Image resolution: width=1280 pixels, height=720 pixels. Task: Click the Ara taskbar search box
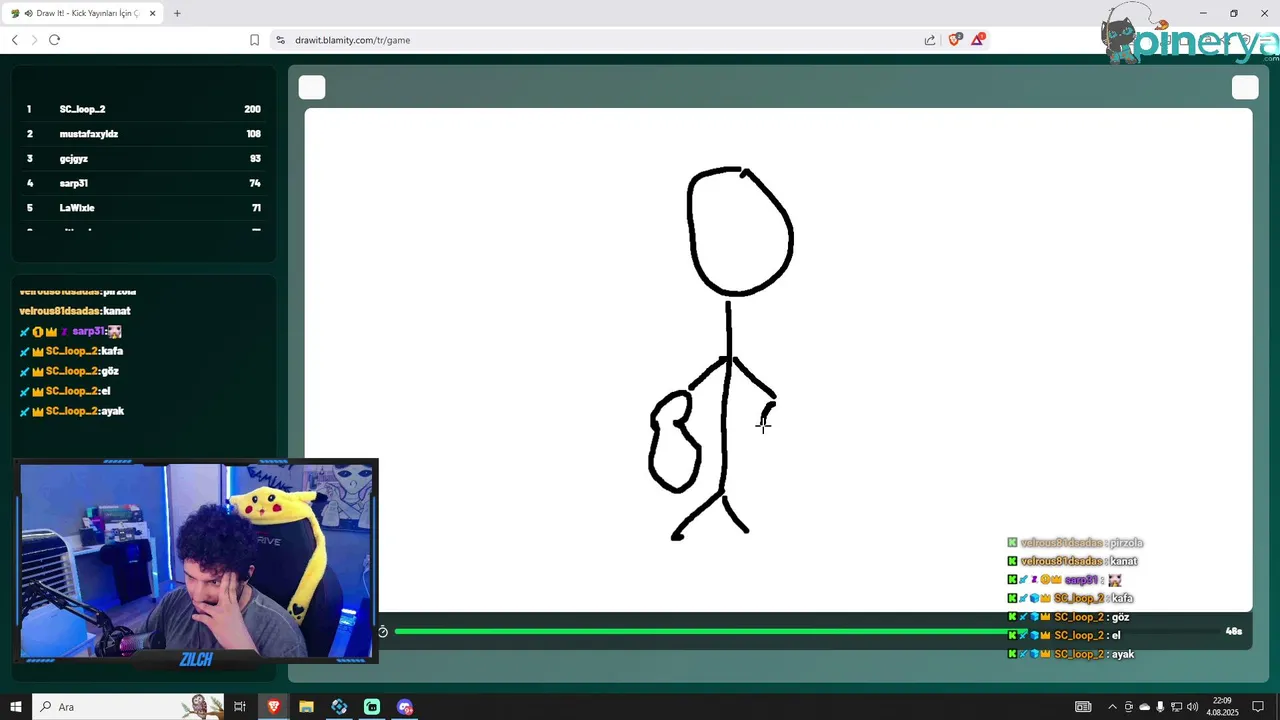(128, 707)
